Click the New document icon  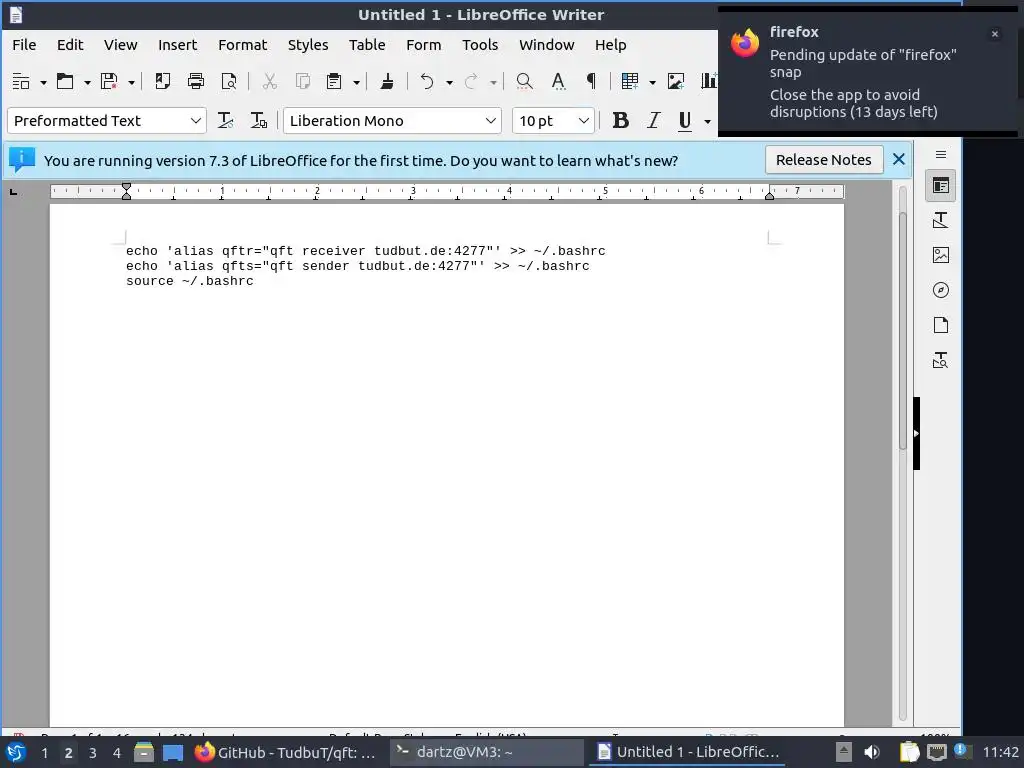(21, 82)
